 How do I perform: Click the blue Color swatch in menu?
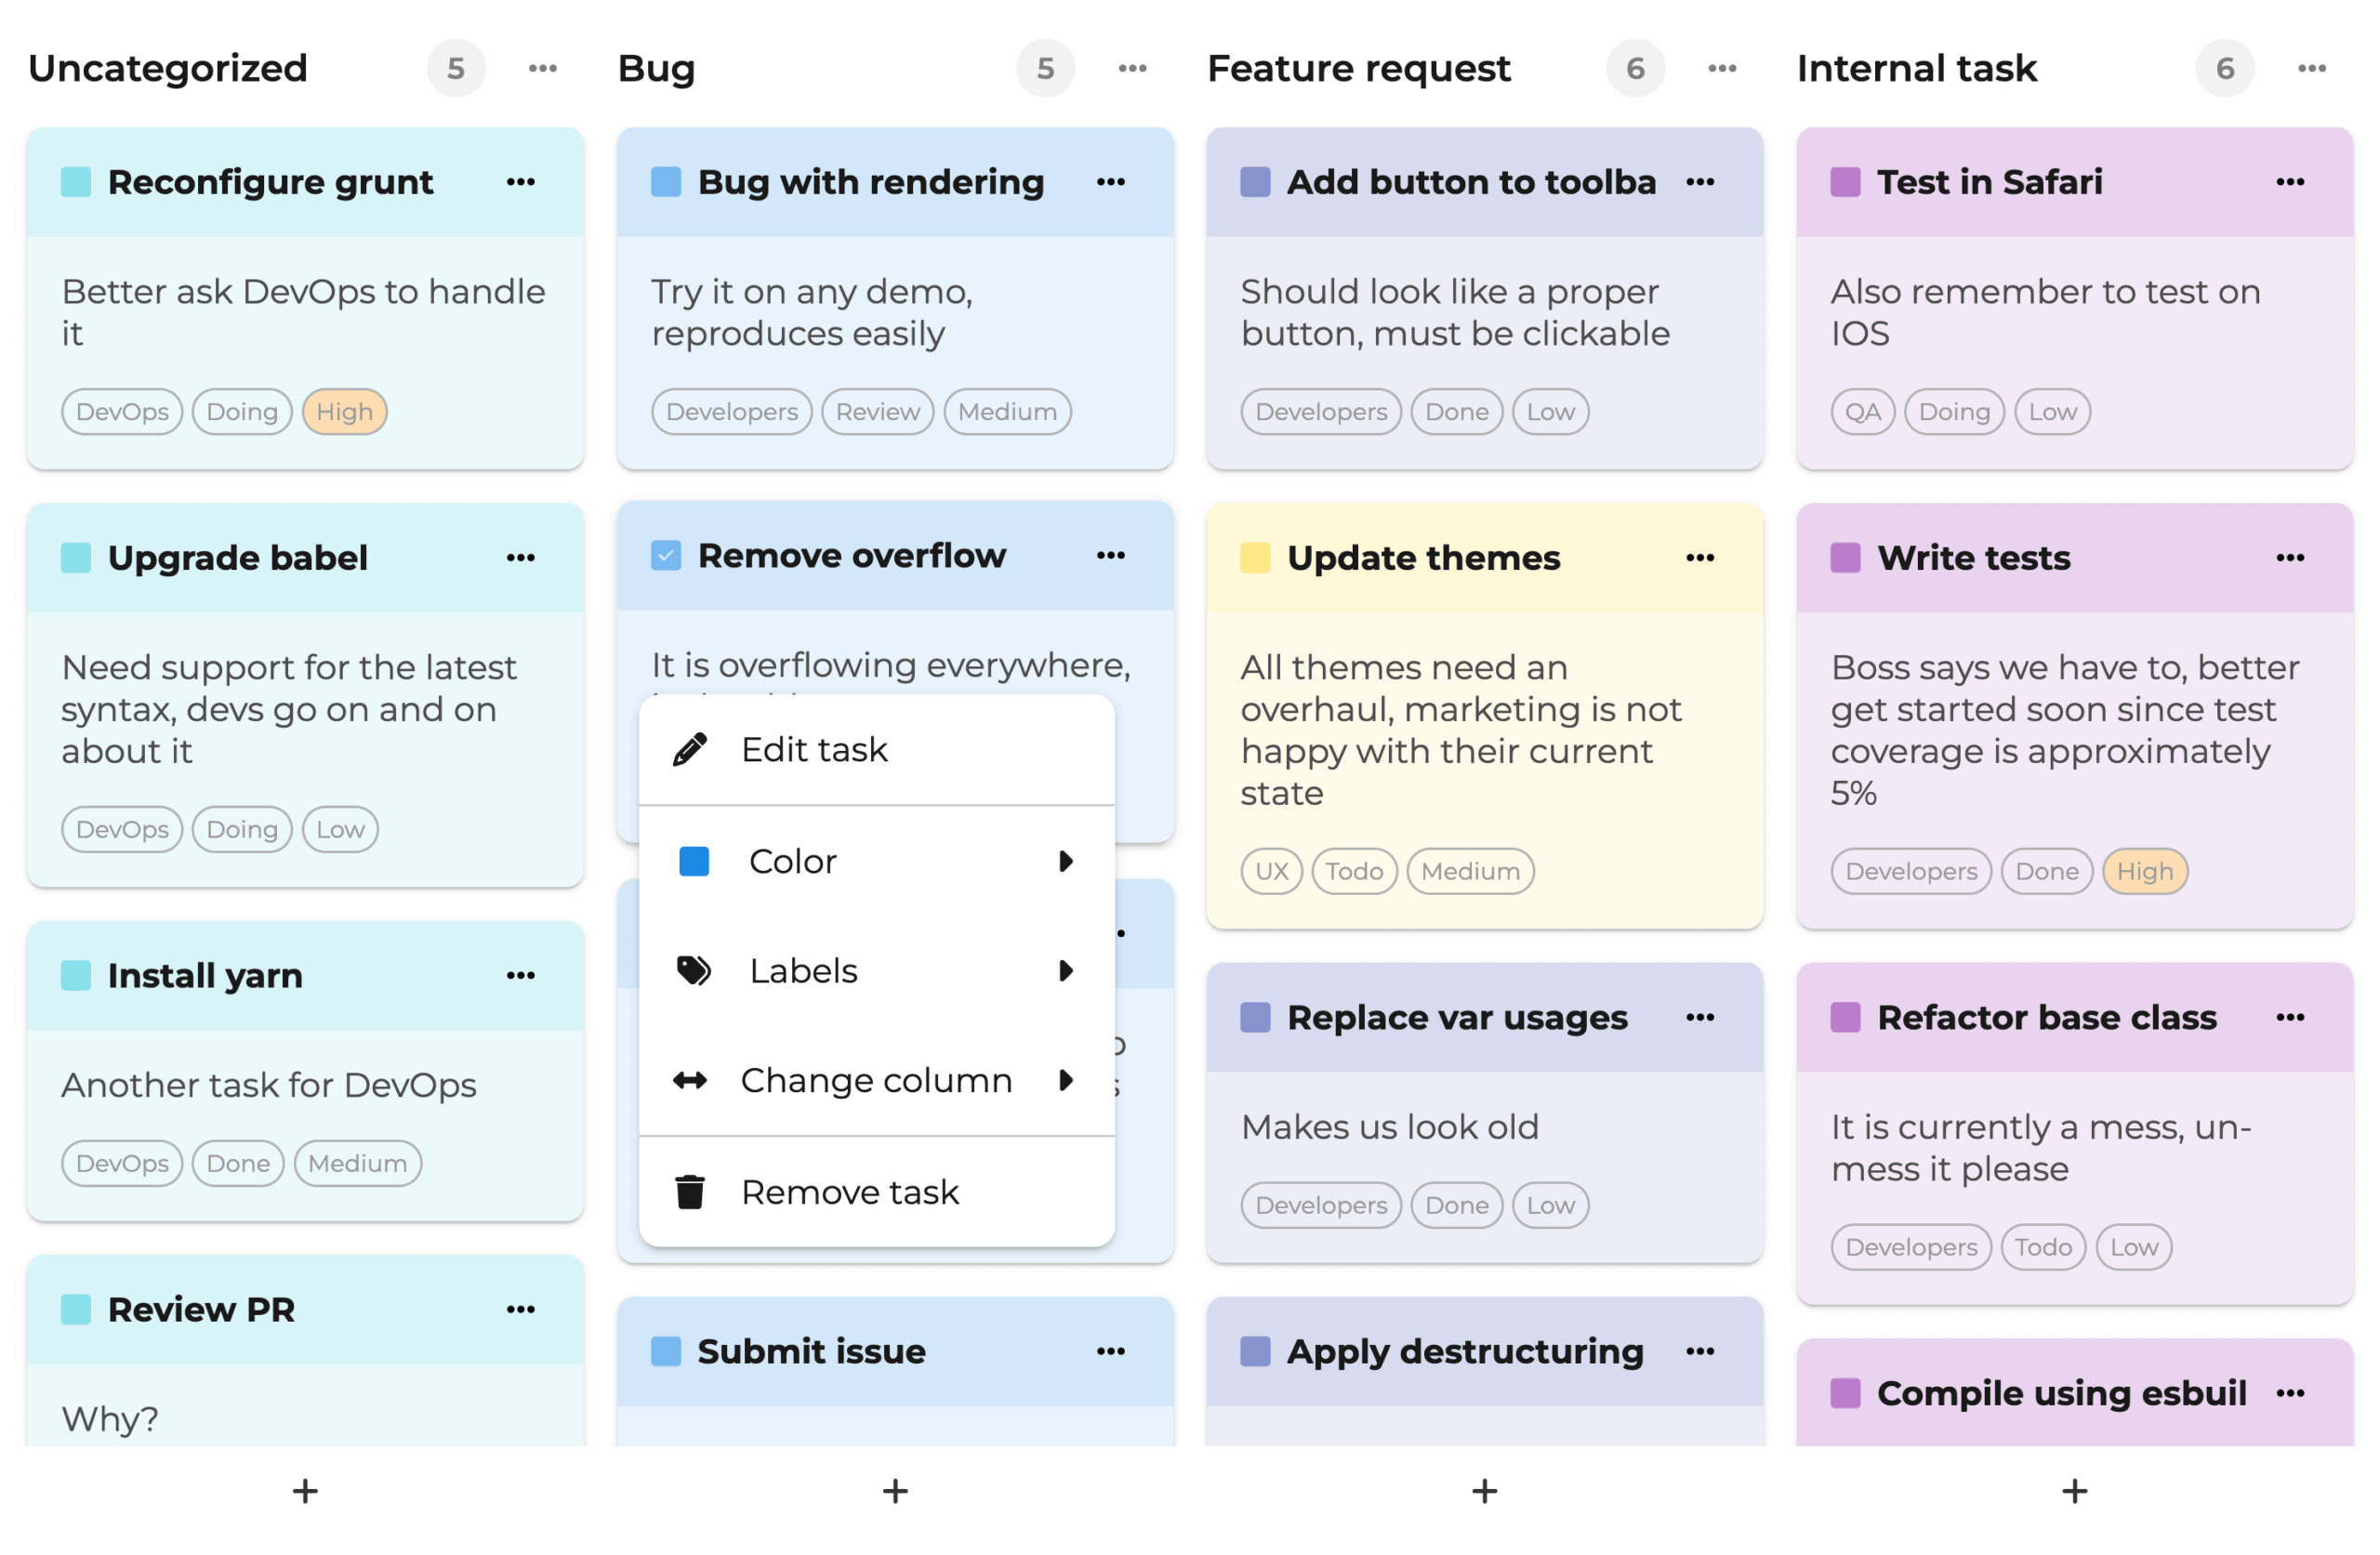tap(694, 861)
